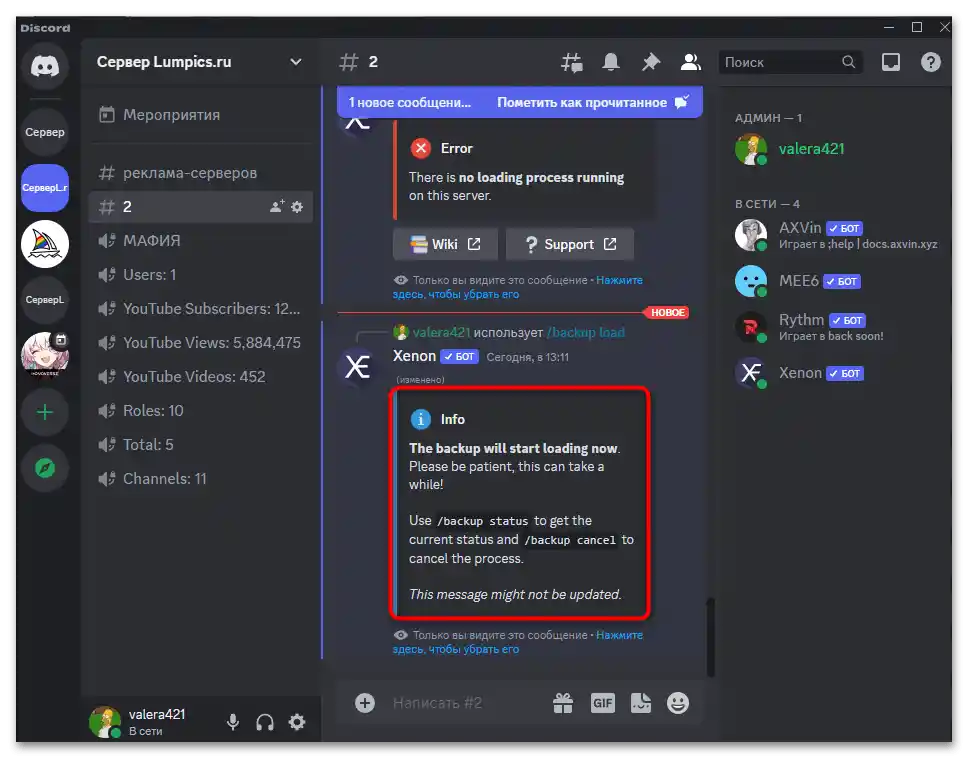The width and height of the screenshot is (968, 758).
Task: Add a server plus icon
Action: coord(44,412)
